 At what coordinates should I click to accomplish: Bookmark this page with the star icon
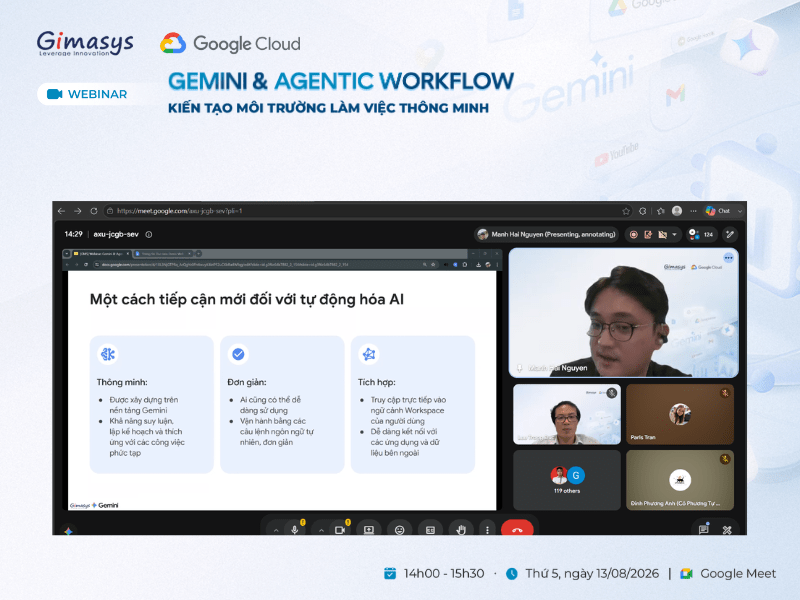(626, 211)
